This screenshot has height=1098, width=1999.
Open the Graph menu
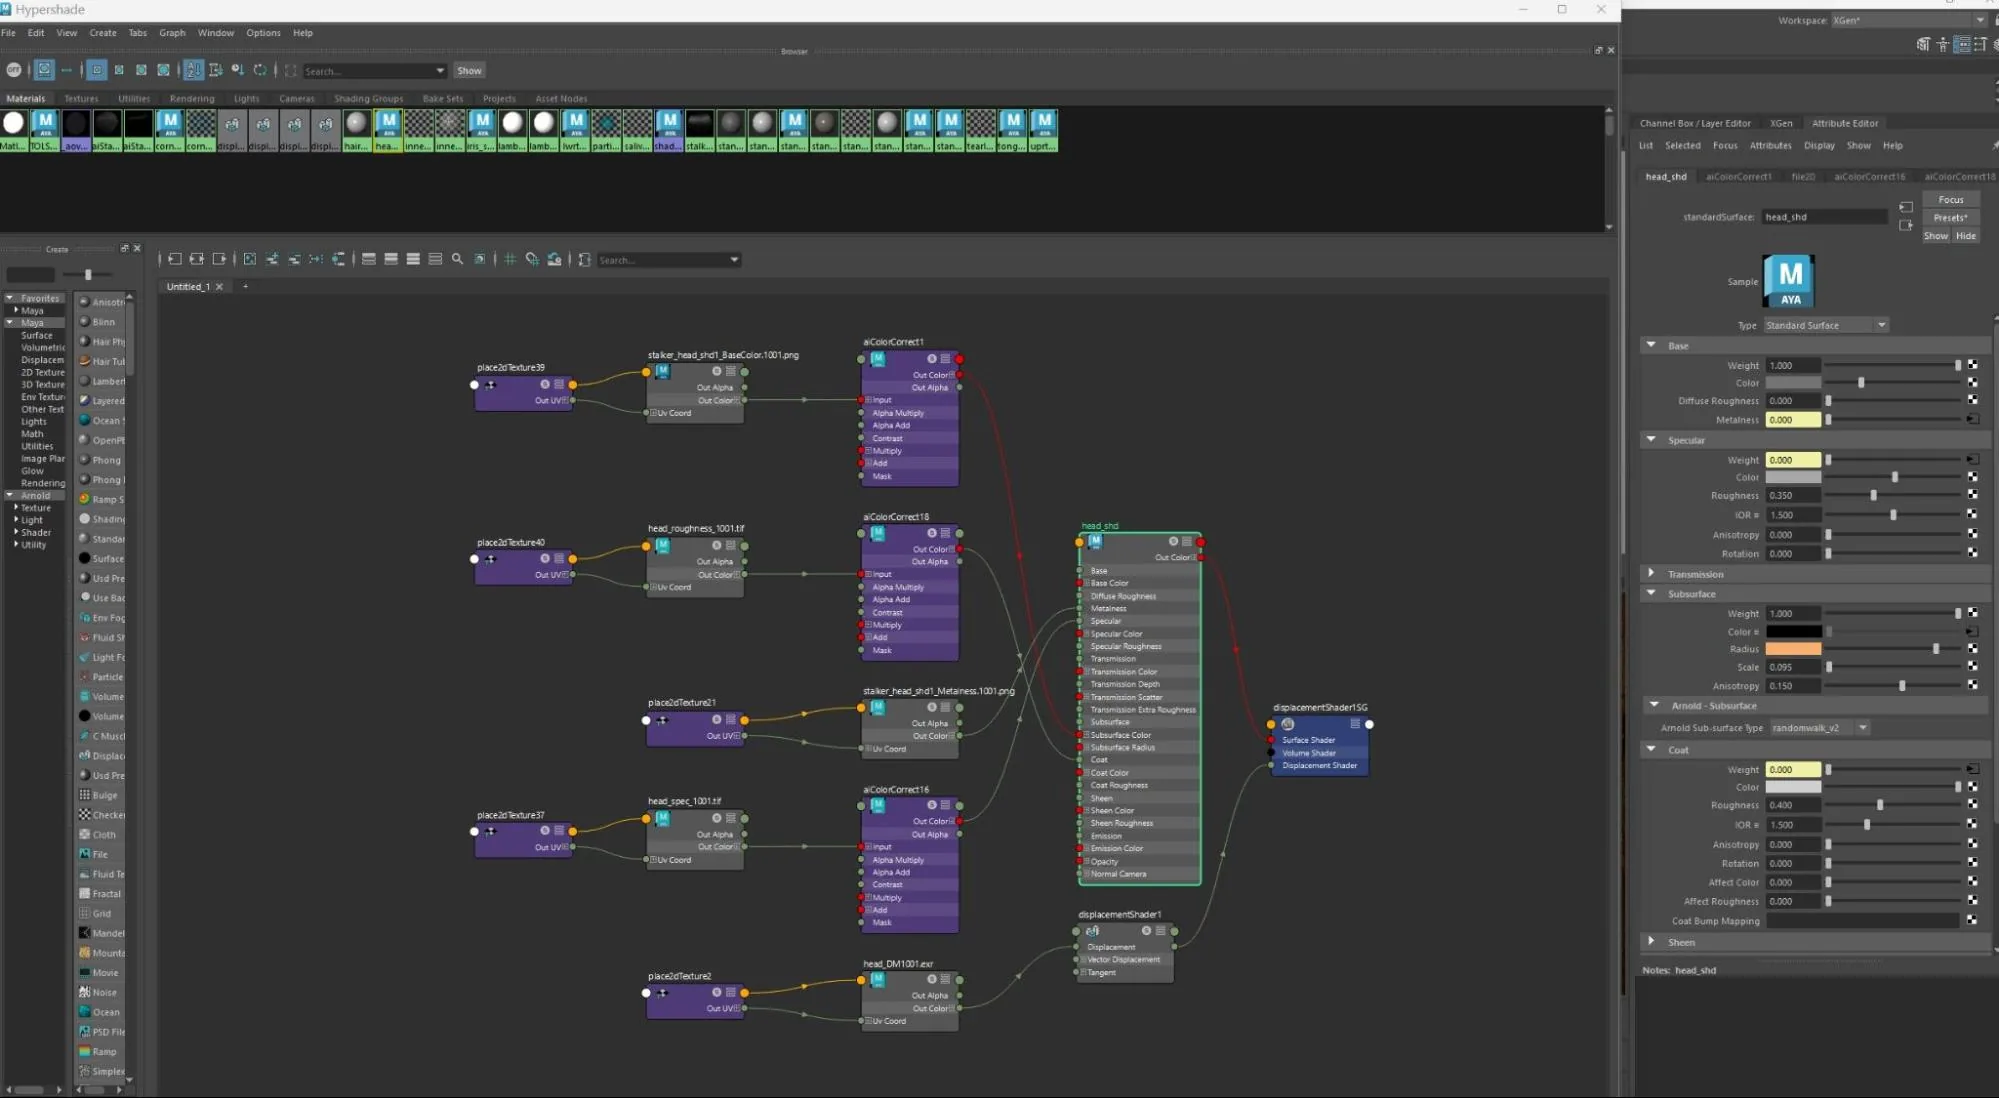coord(172,33)
